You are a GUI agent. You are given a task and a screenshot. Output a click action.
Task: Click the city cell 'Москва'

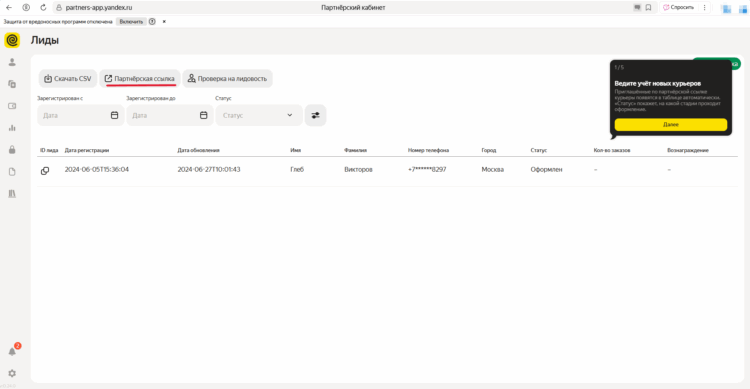(493, 169)
